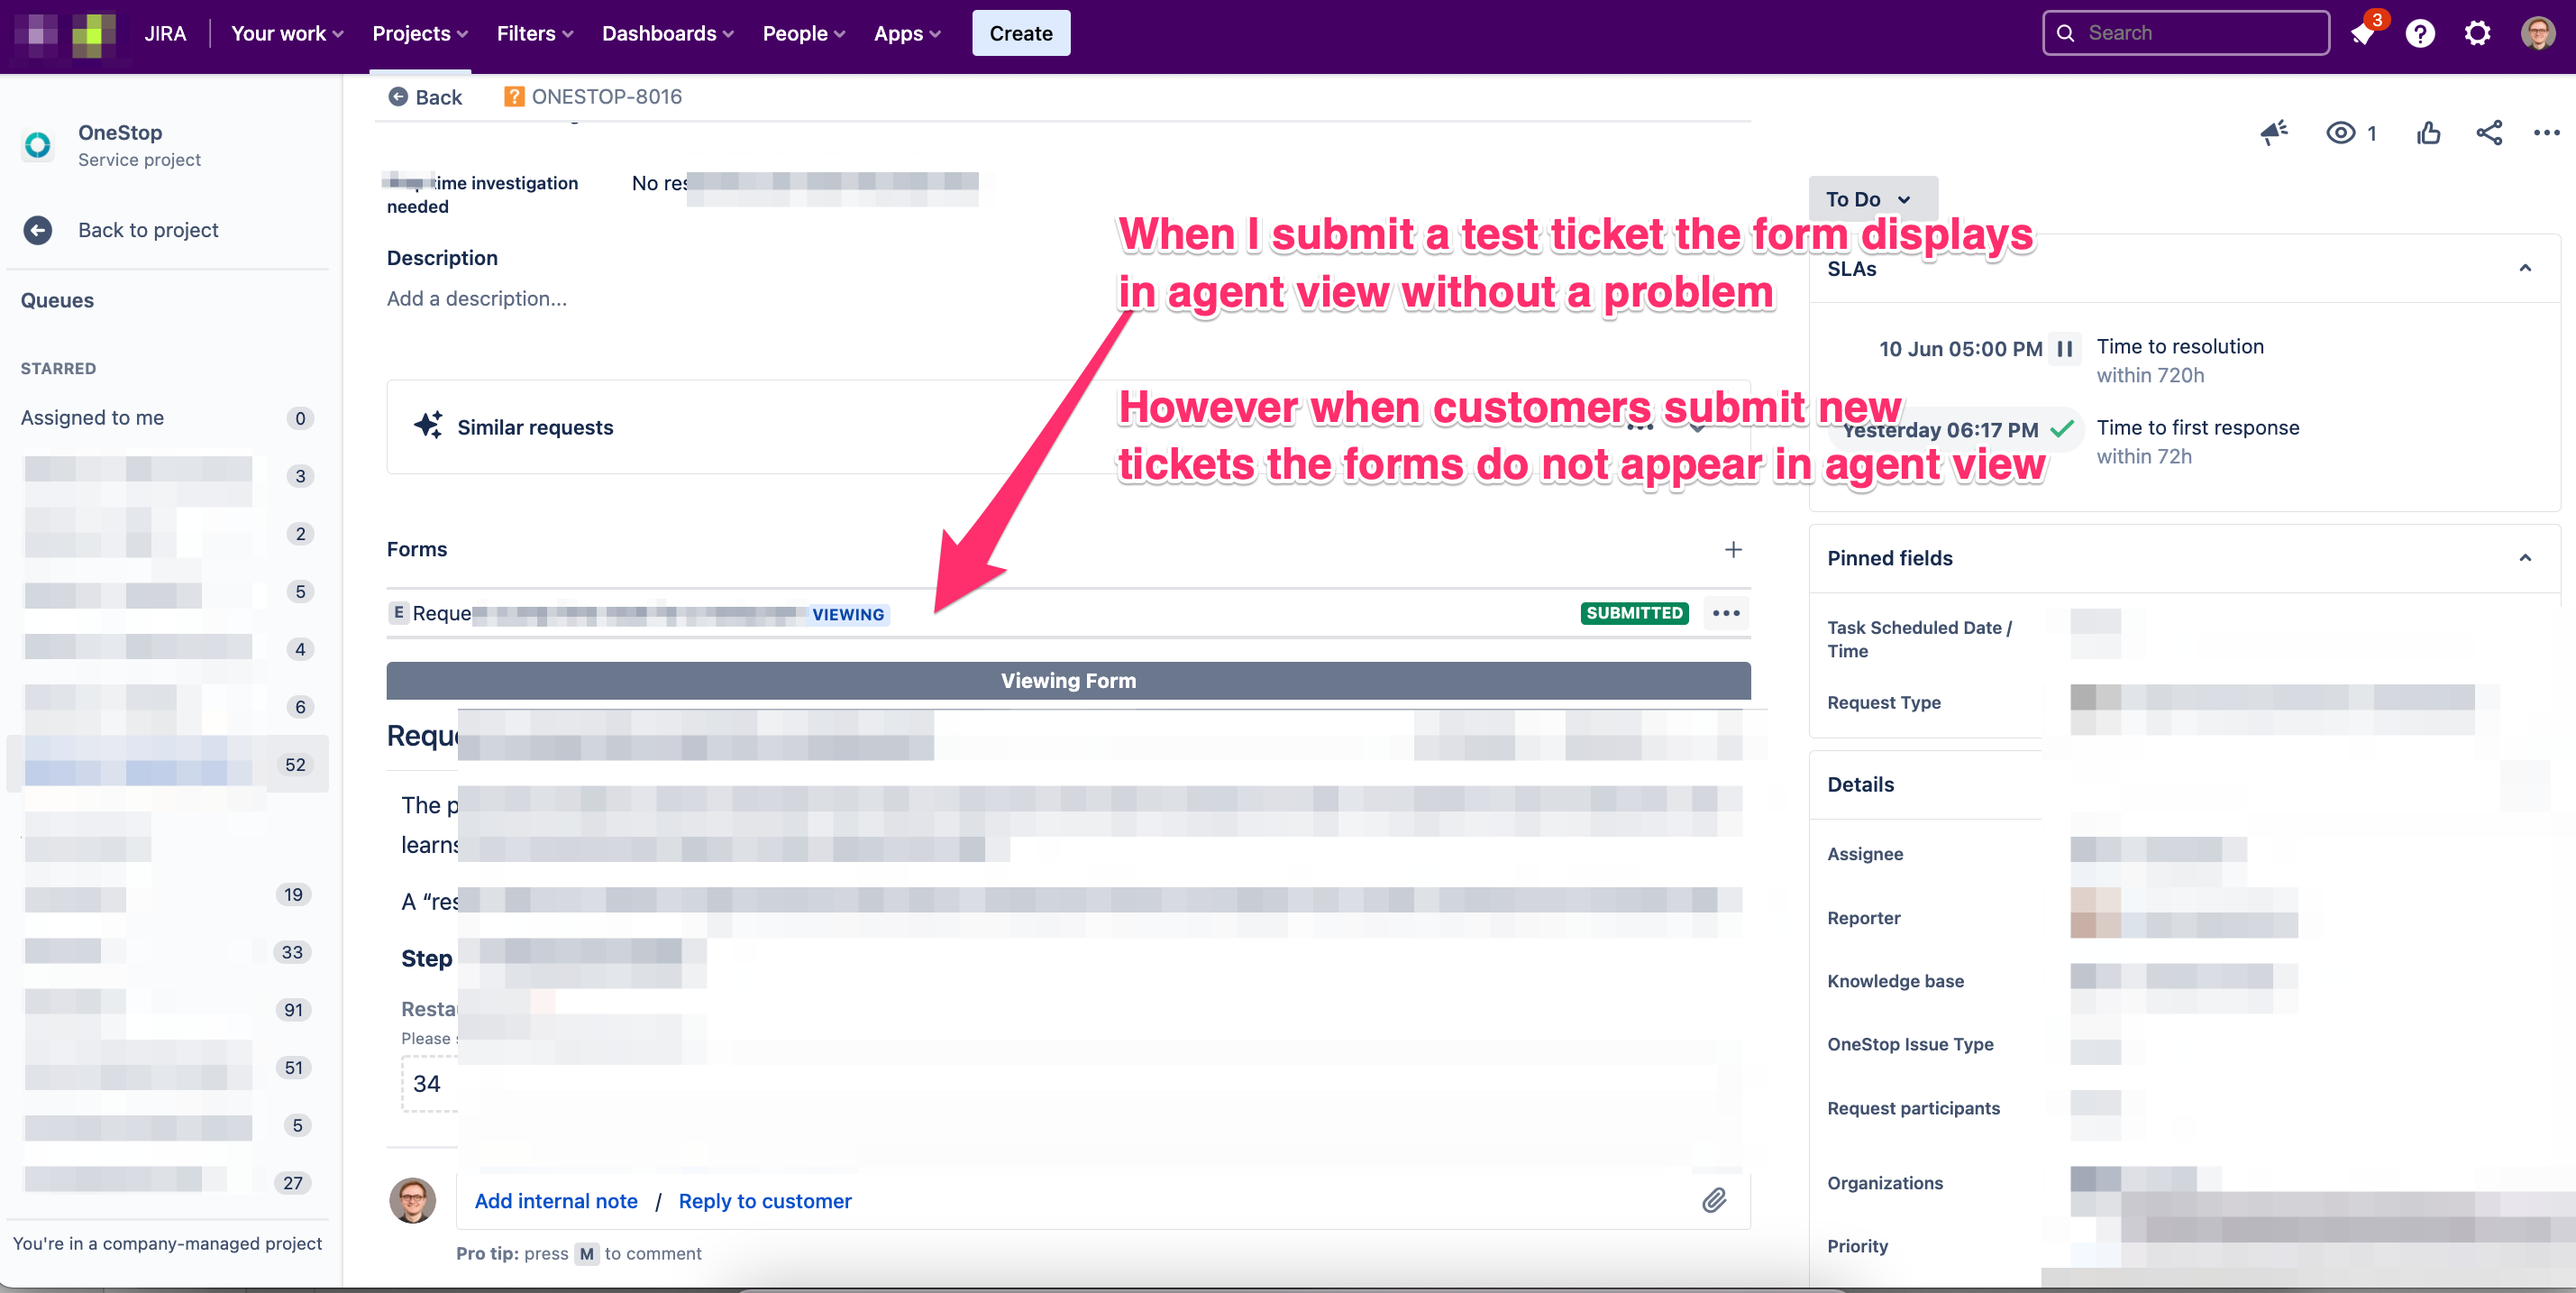Click the megaphone feedback icon
This screenshot has width=2576, height=1293.
tap(2274, 133)
